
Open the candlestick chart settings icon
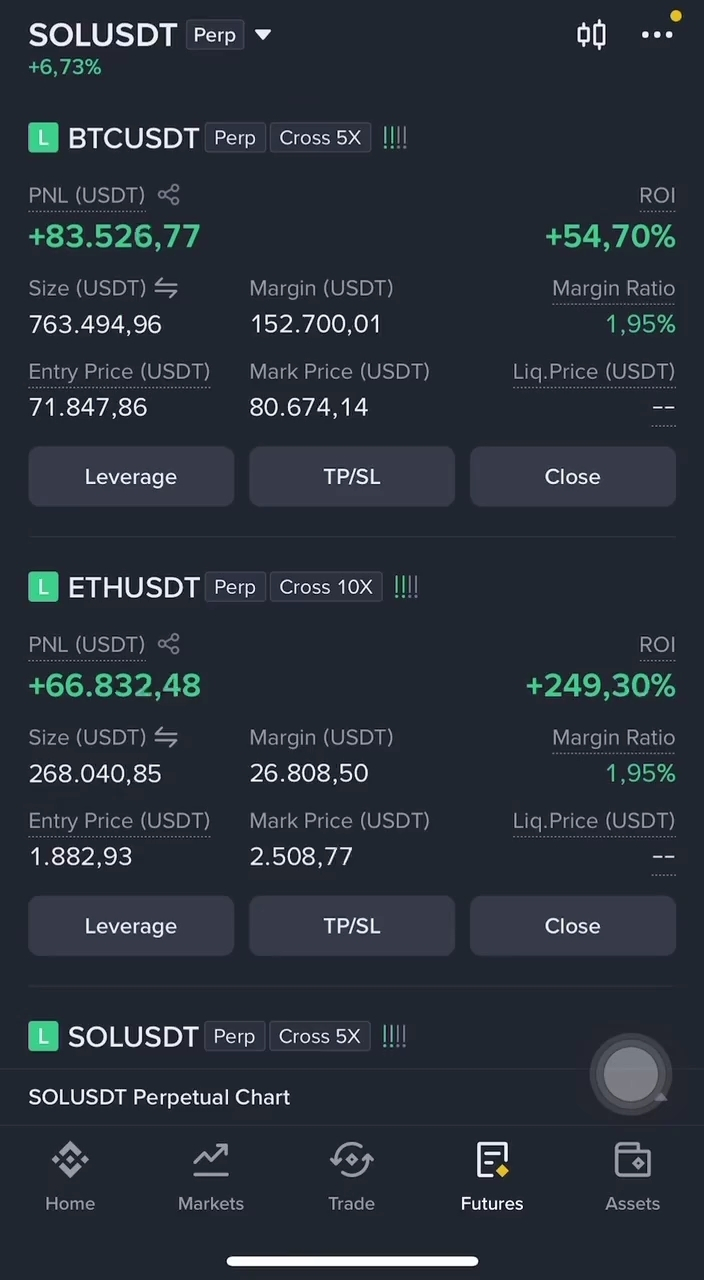[591, 35]
